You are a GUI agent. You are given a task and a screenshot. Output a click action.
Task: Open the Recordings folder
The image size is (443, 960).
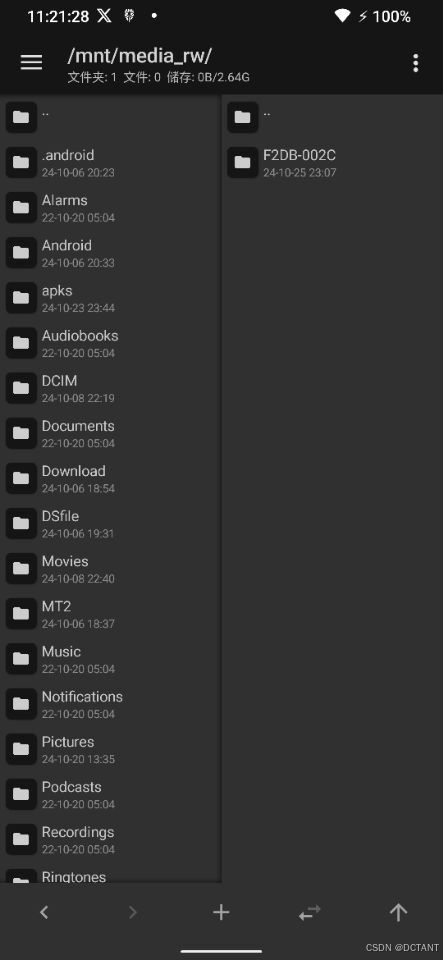click(x=110, y=839)
